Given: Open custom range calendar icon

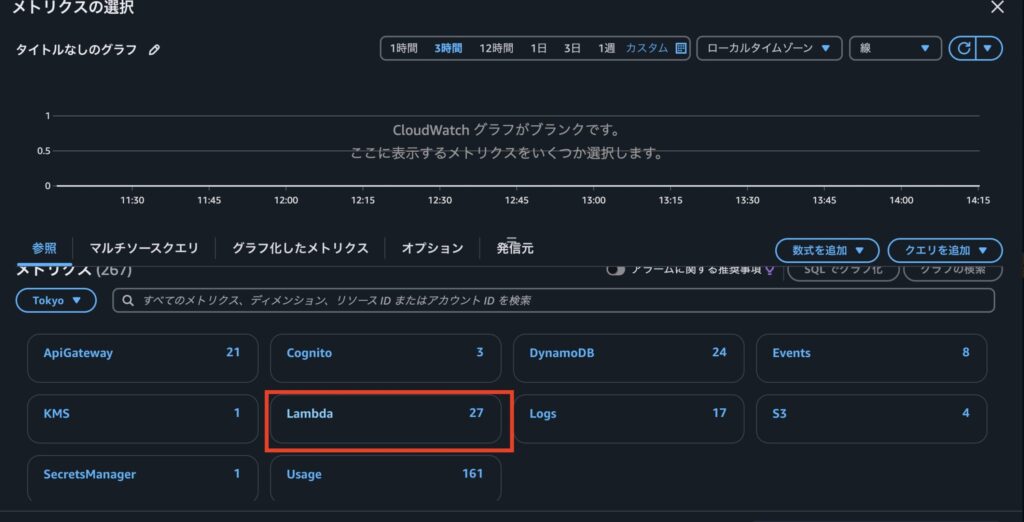Looking at the screenshot, I should (x=680, y=48).
